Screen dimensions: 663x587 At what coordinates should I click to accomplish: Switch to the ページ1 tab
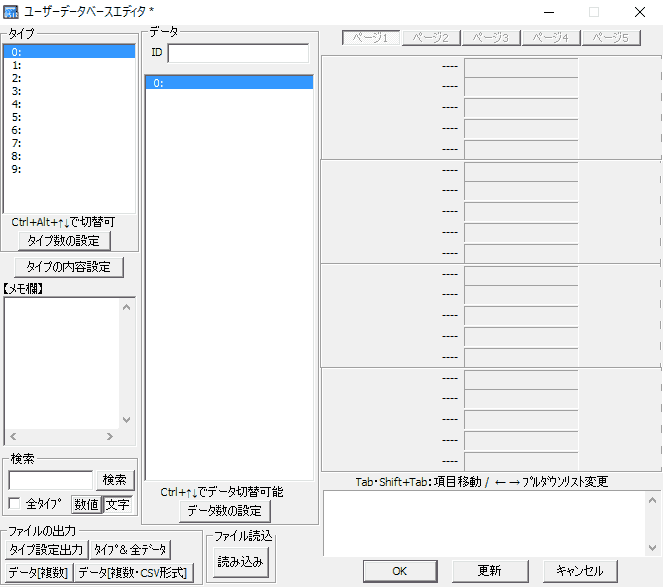[371, 38]
